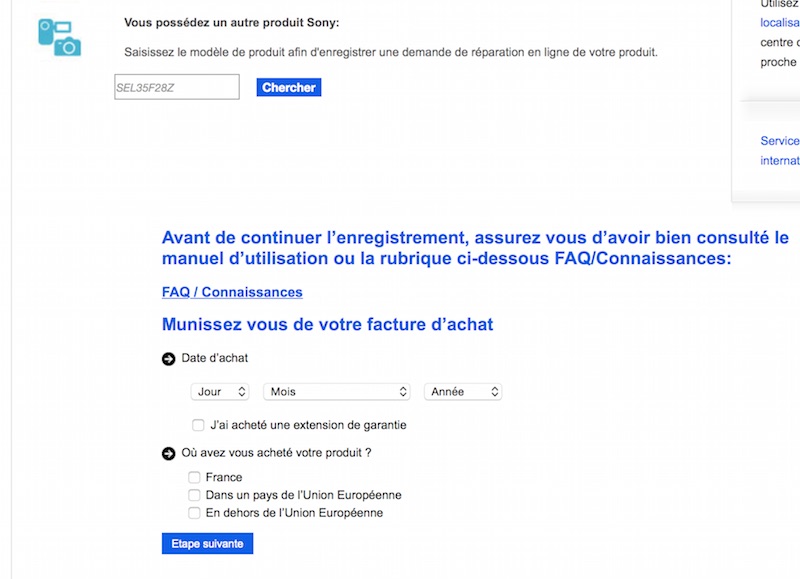Click the Année dropdown stepper arrows

[x=494, y=392]
